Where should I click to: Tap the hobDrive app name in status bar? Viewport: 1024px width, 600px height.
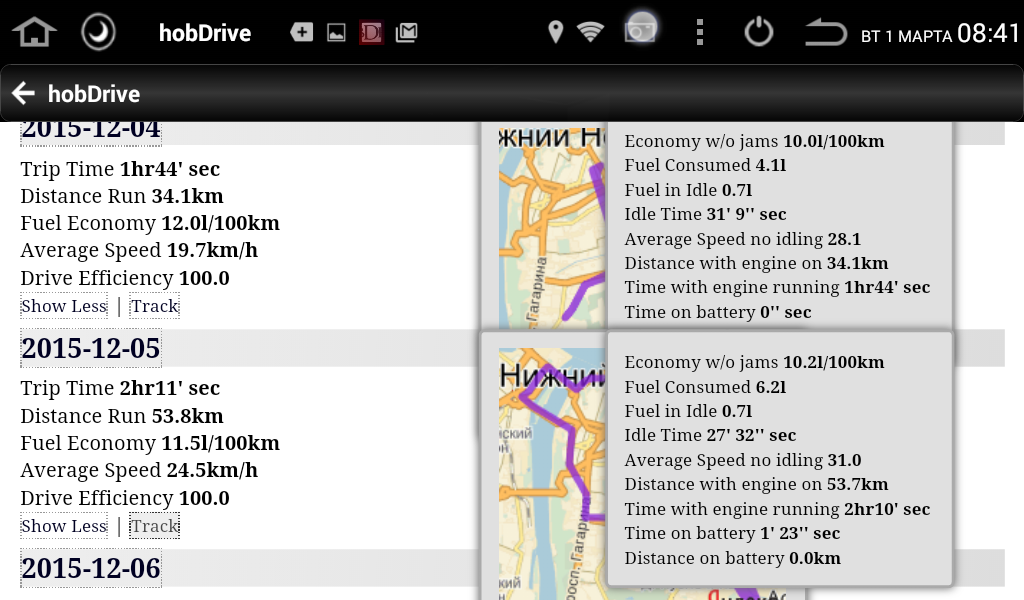tap(205, 33)
